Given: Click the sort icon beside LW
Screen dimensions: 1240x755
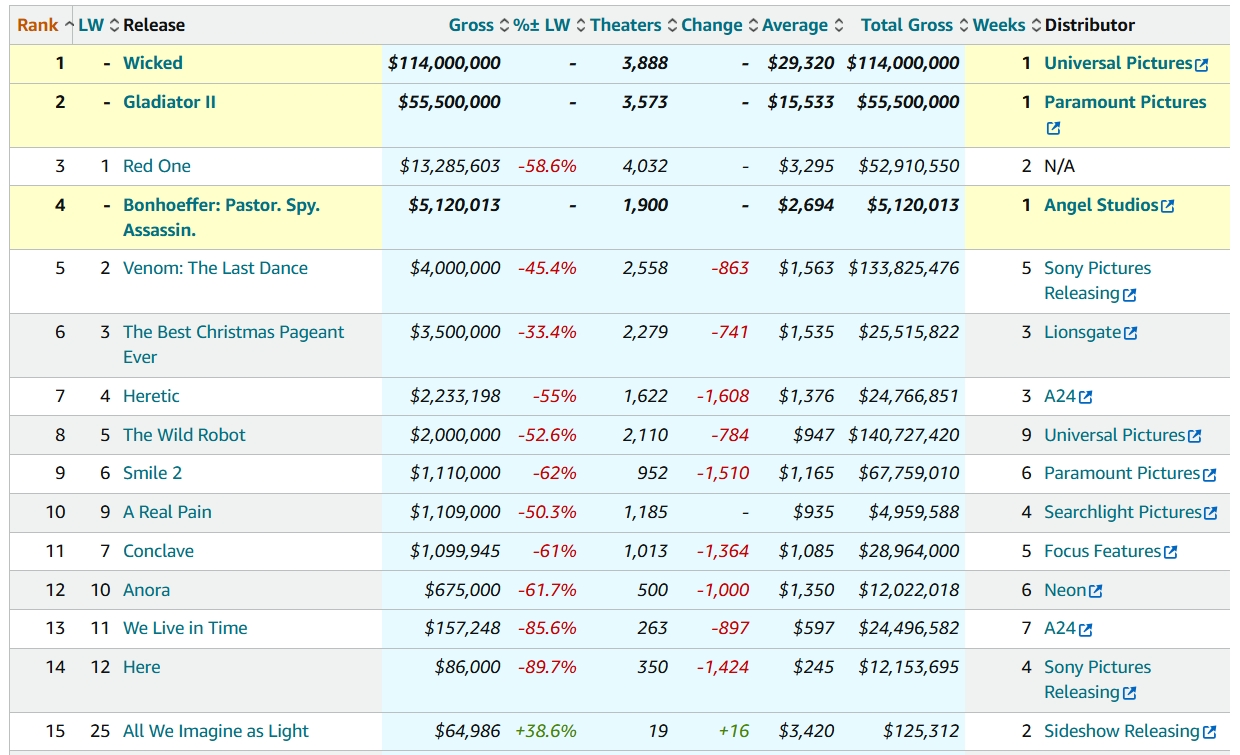Looking at the screenshot, I should (114, 25).
